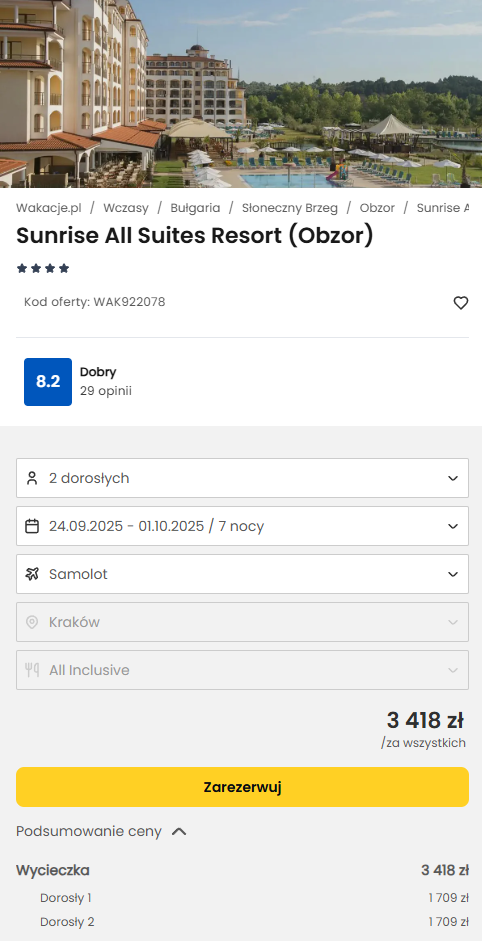
Task: Open the Bułgaria breadcrumb link
Action: click(x=195, y=208)
